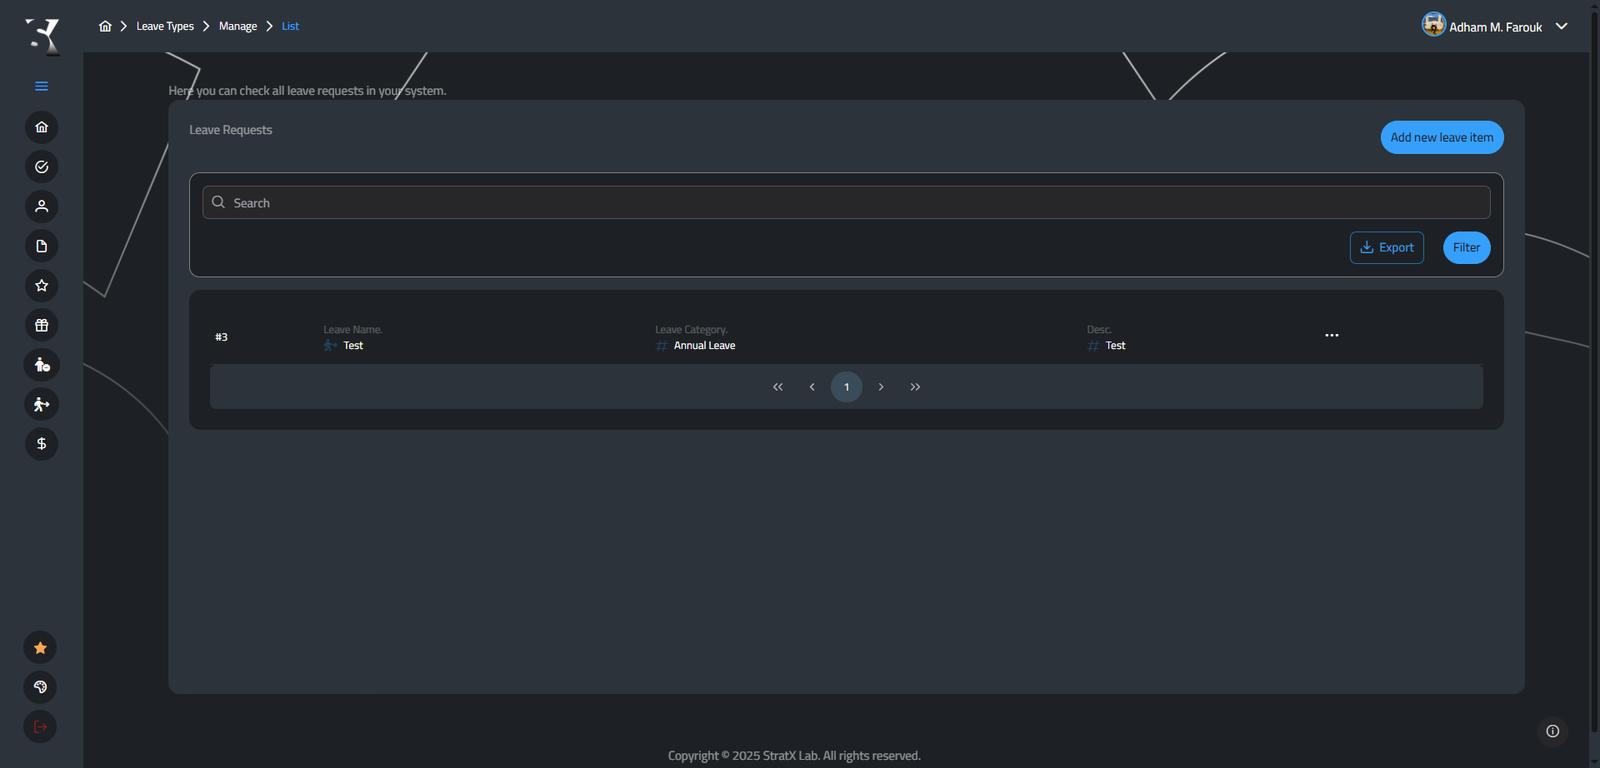This screenshot has width=1600, height=768.
Task: Click the Leave Requests heading
Action: point(231,130)
